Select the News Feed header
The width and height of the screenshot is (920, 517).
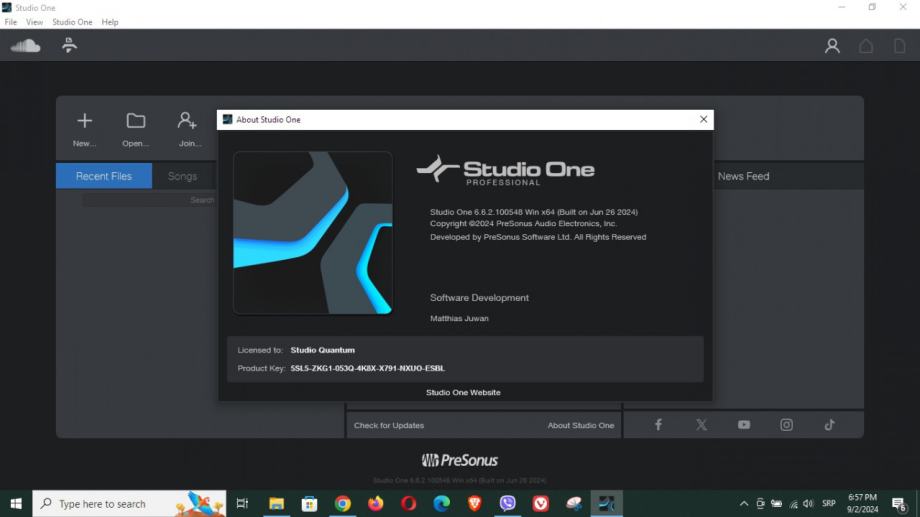[743, 176]
